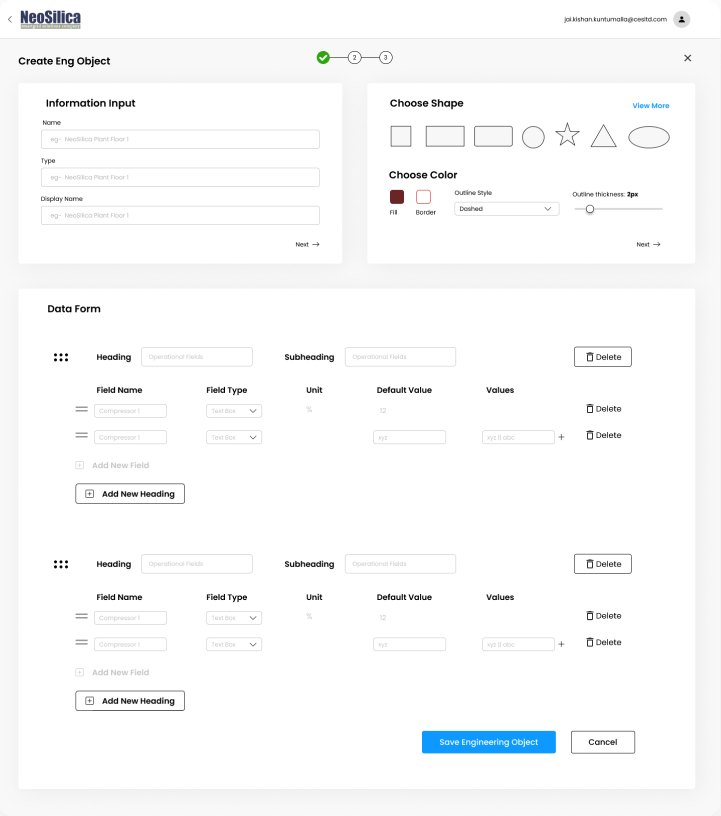The image size is (721, 816).
Task: Focus the first section's Heading input
Action: click(197, 357)
